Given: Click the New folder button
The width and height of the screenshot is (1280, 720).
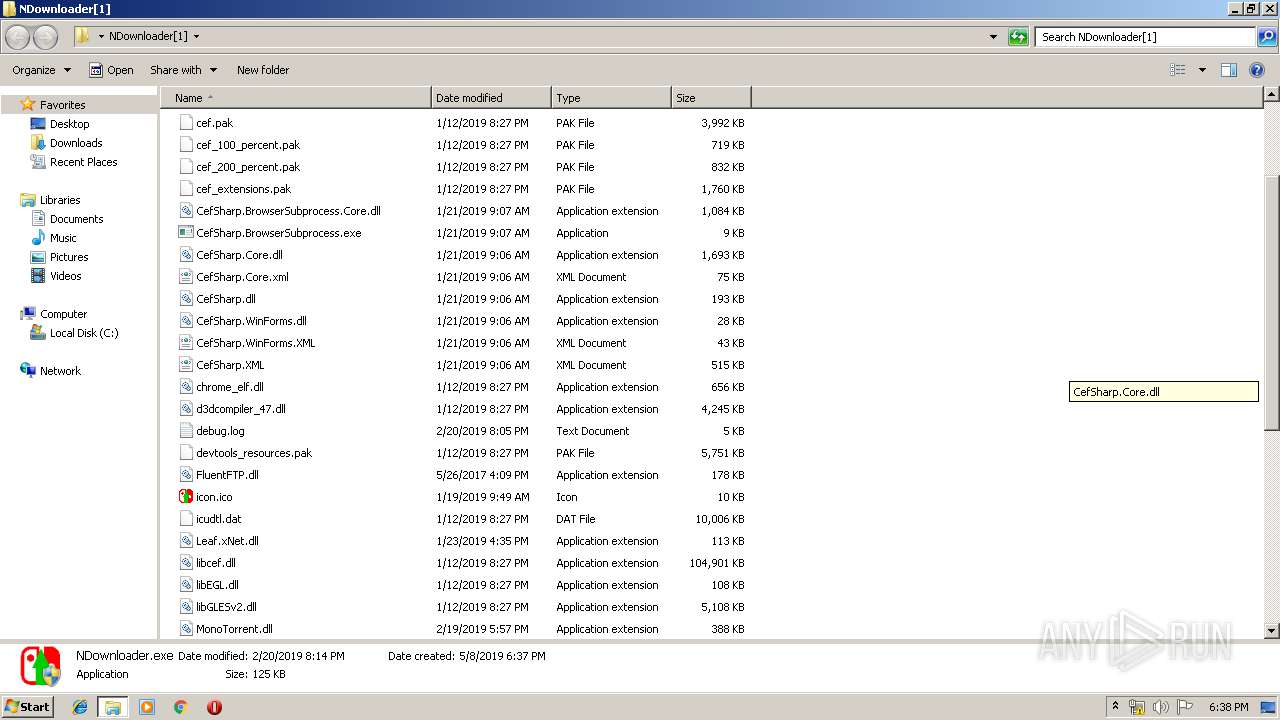Looking at the screenshot, I should [263, 70].
